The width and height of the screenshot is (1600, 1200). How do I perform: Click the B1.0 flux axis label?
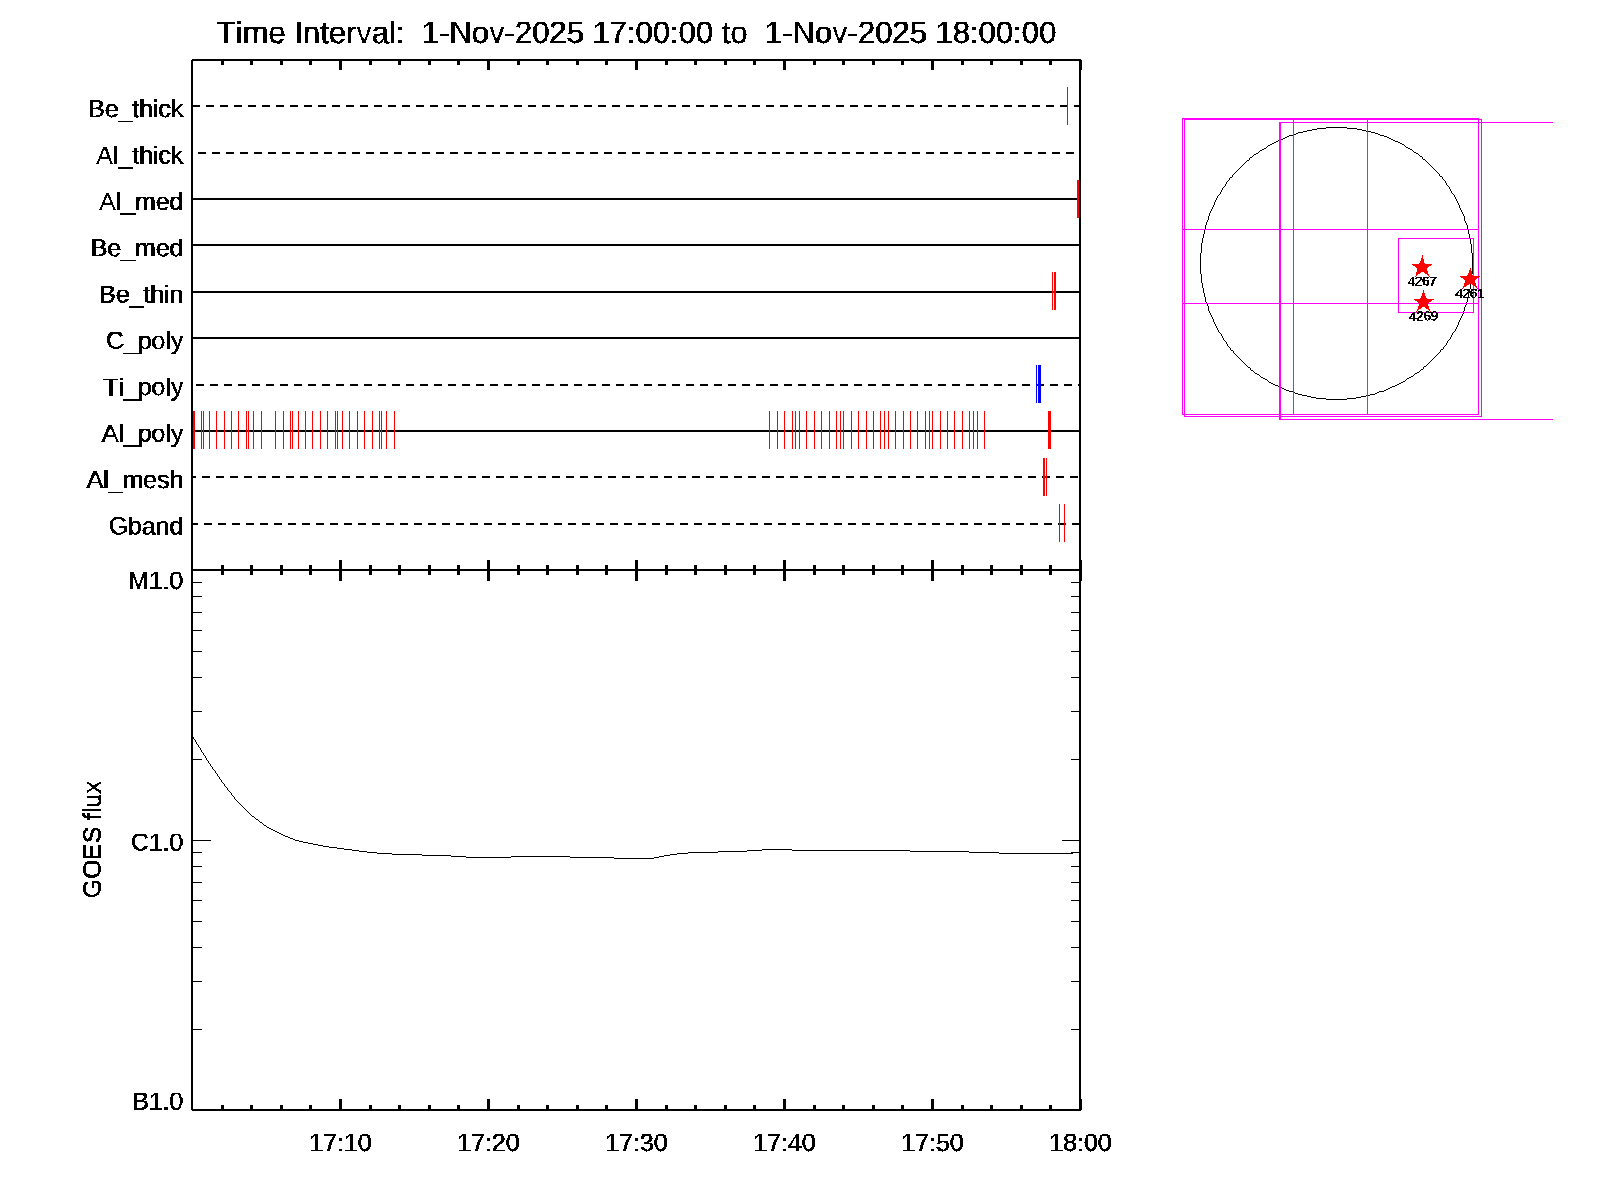pos(157,1102)
